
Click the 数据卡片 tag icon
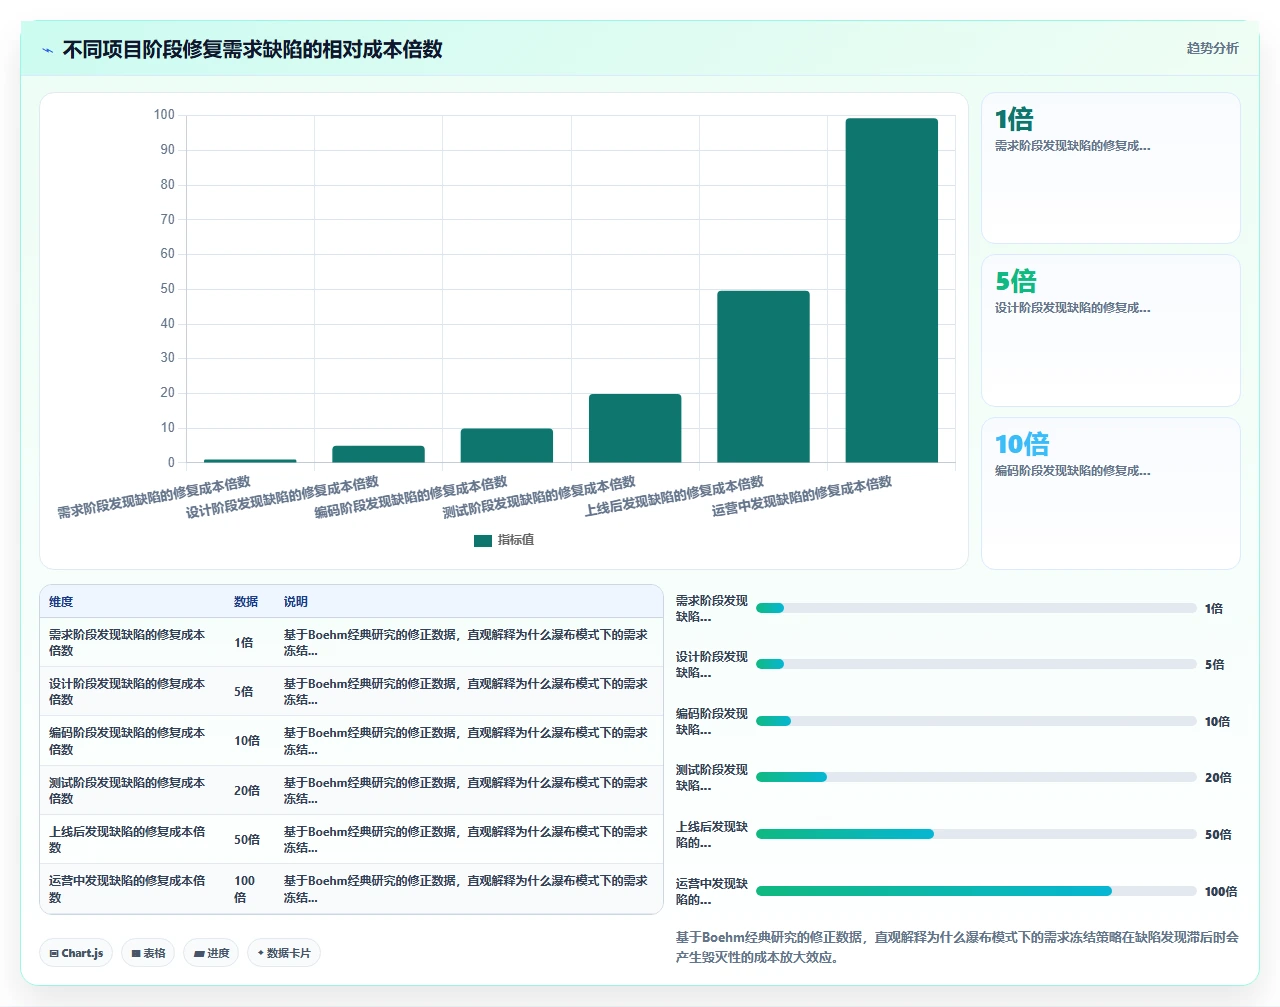point(261,953)
